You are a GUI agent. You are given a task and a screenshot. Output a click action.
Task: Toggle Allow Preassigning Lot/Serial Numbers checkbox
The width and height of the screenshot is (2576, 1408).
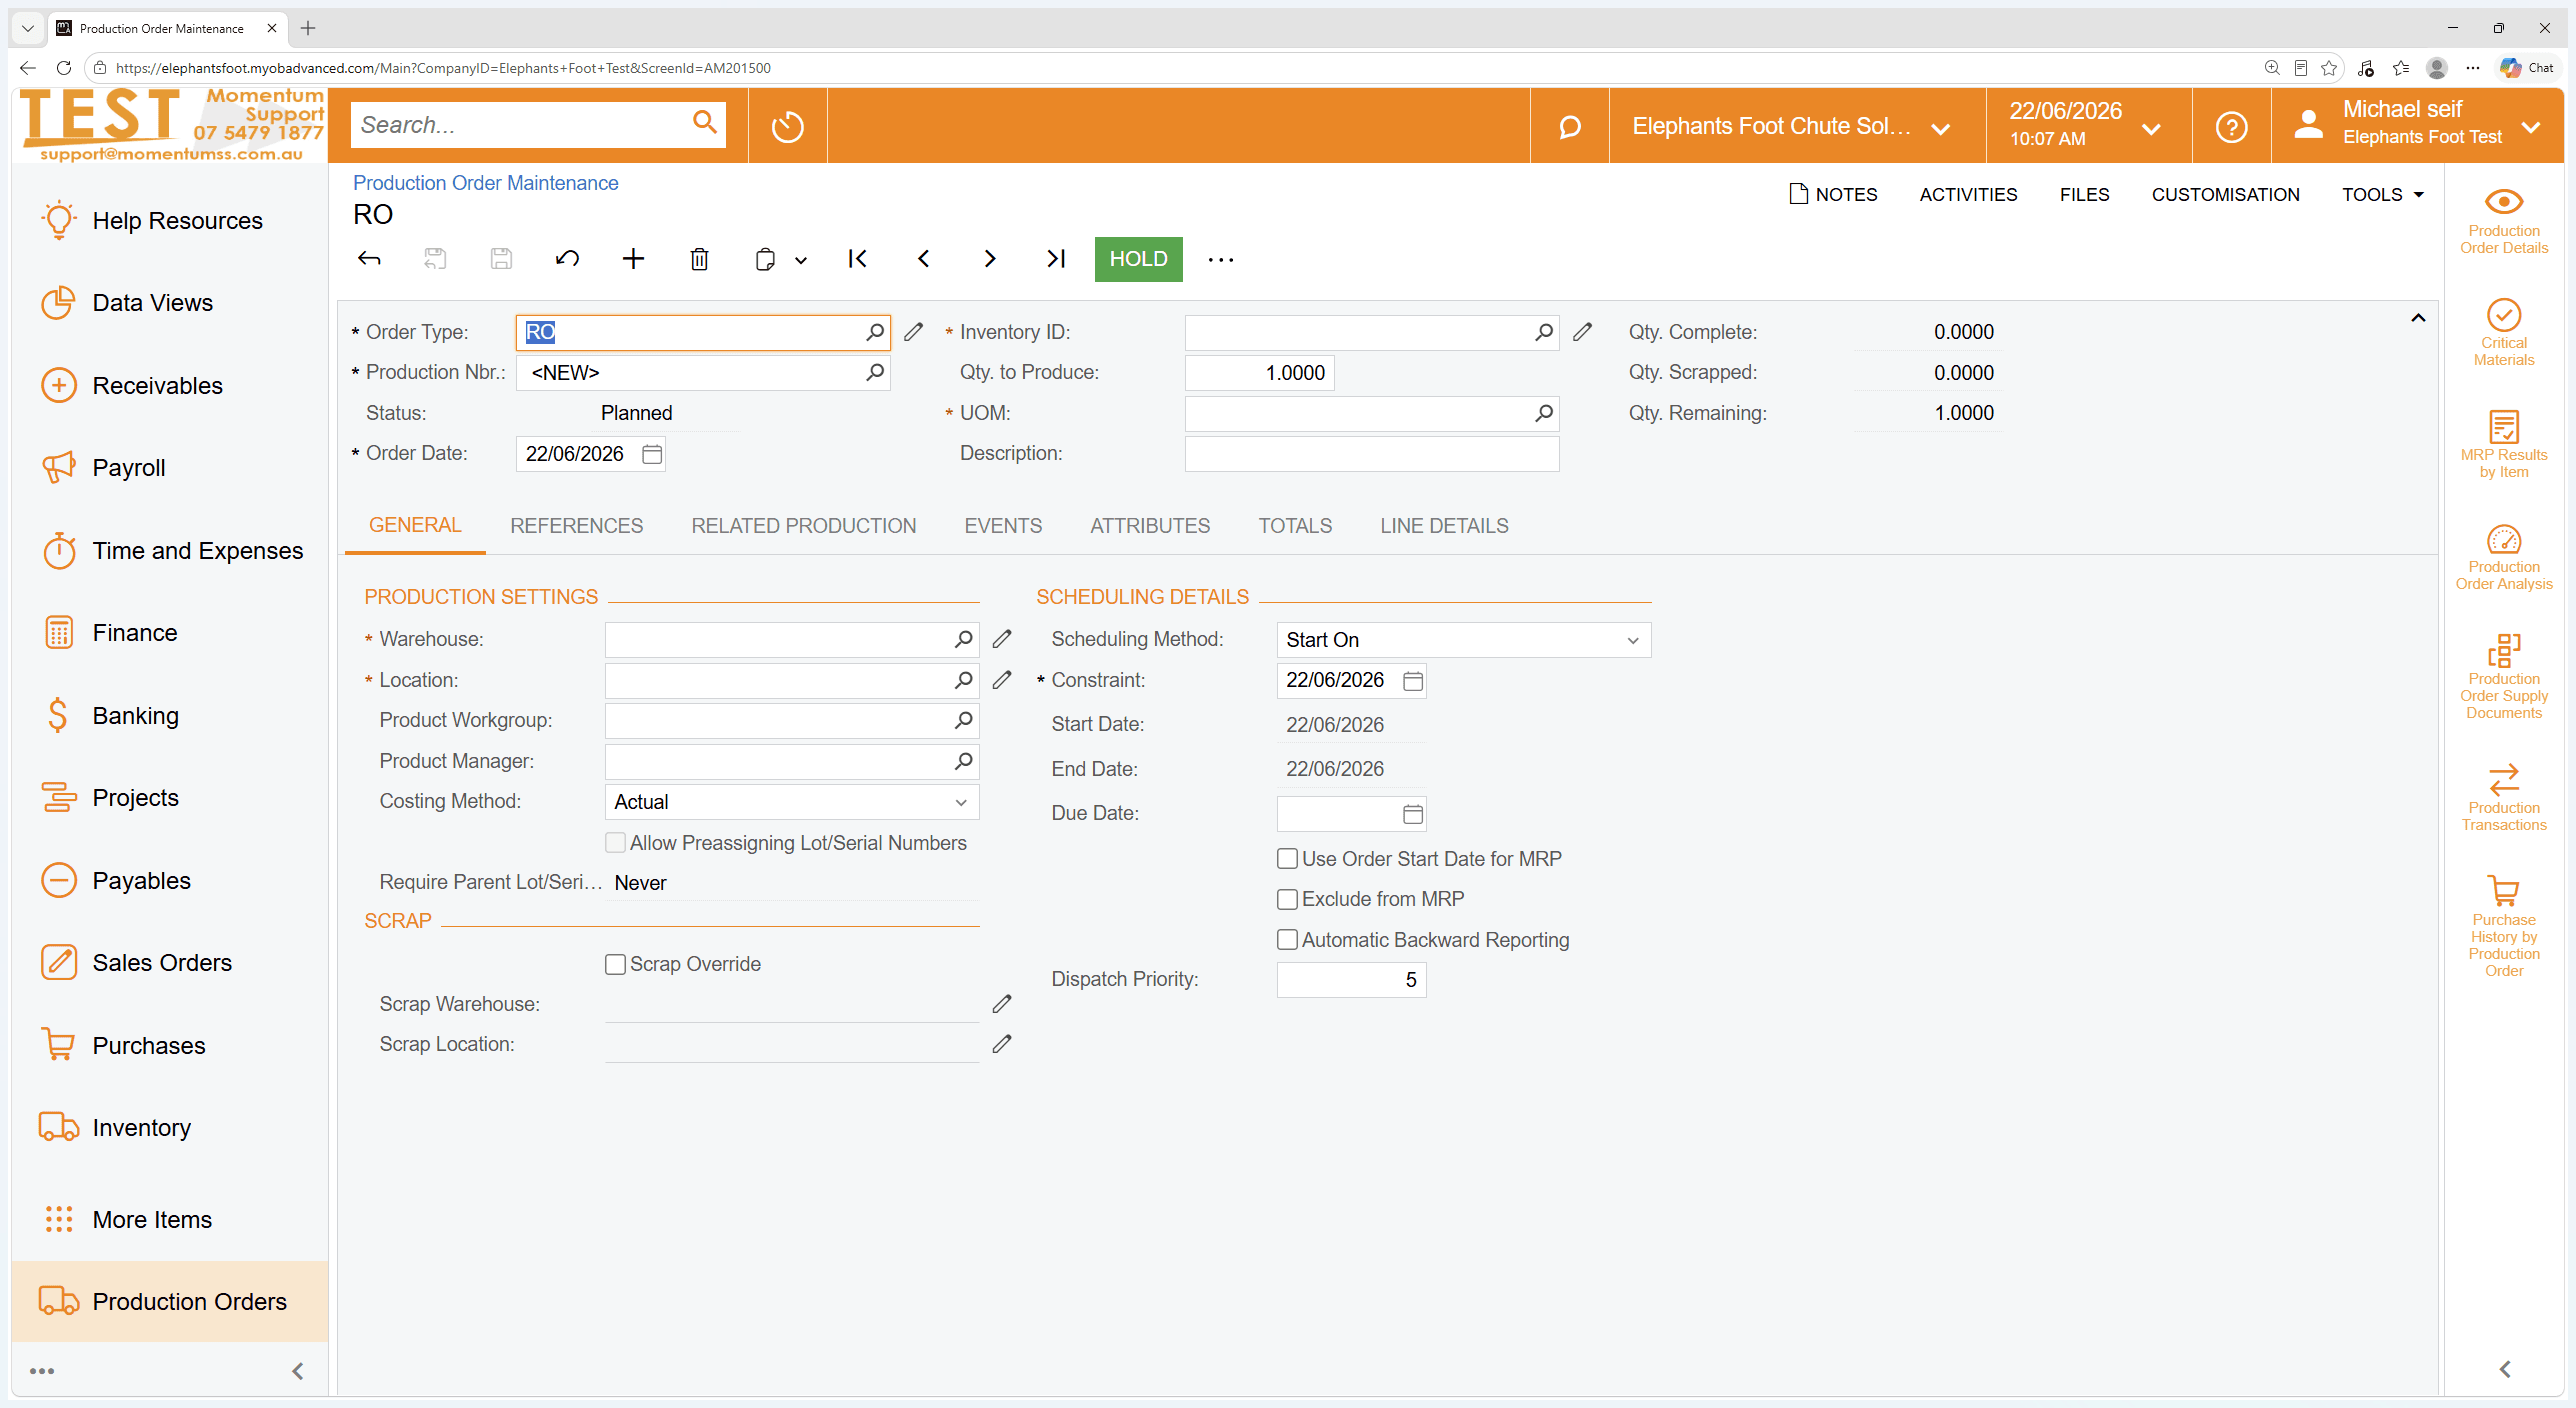tap(616, 843)
